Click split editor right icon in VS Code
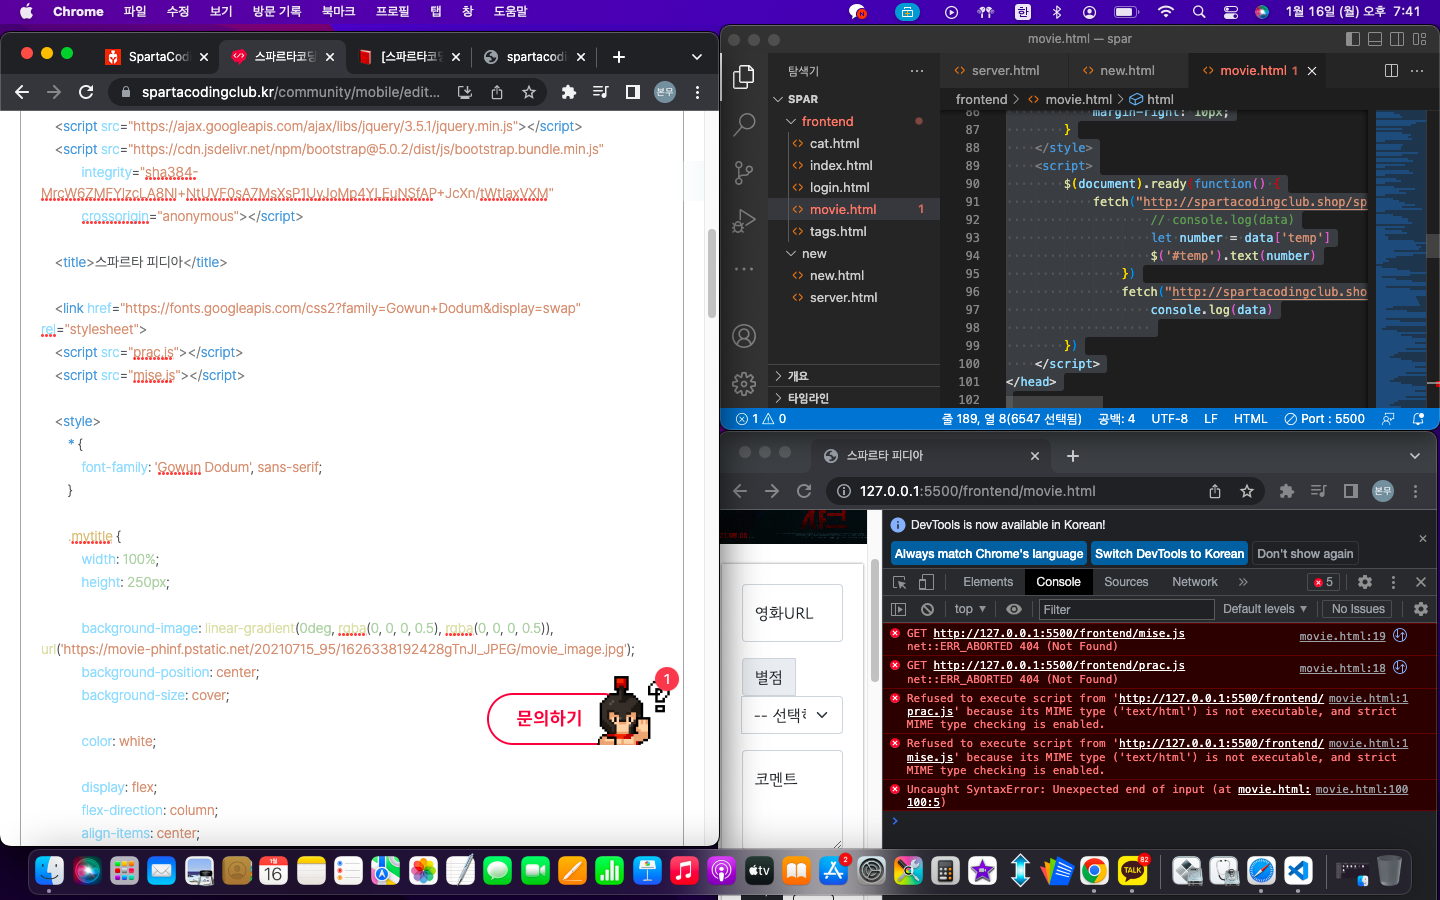 (x=1391, y=70)
